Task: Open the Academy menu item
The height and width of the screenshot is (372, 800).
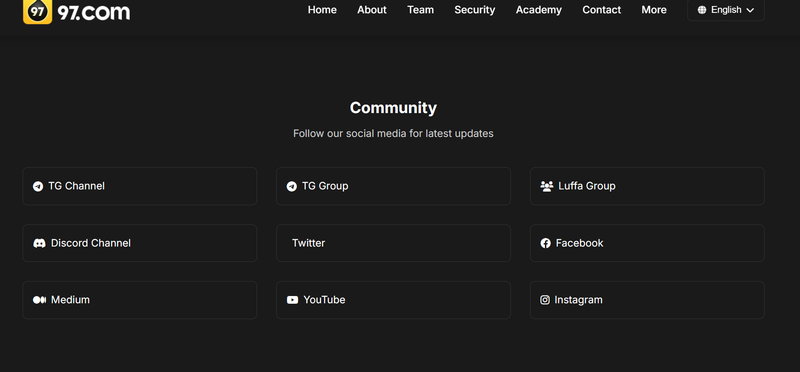Action: point(538,10)
